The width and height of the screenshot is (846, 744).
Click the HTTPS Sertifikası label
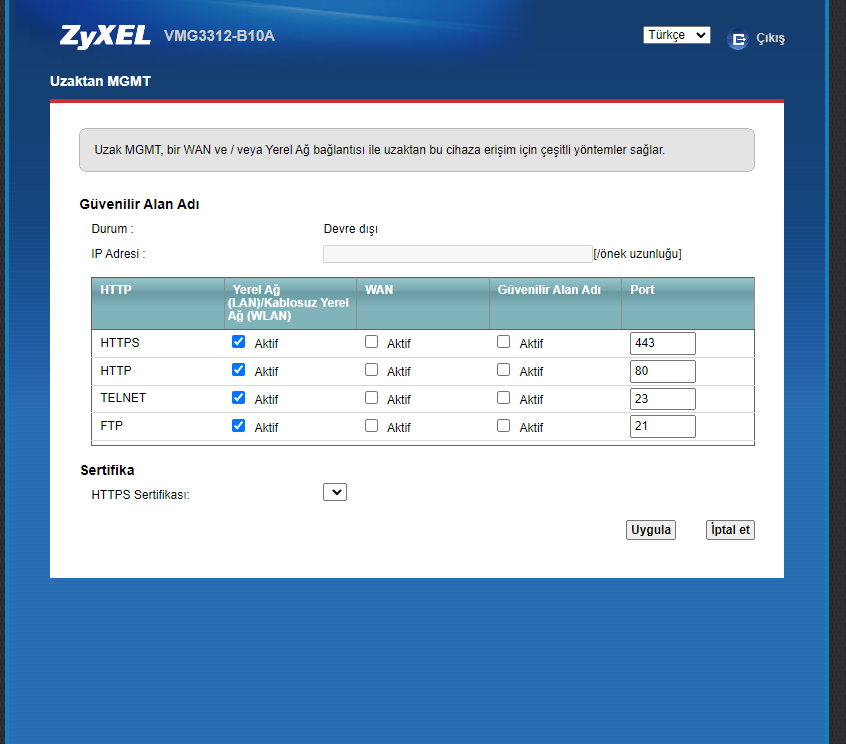coord(140,495)
